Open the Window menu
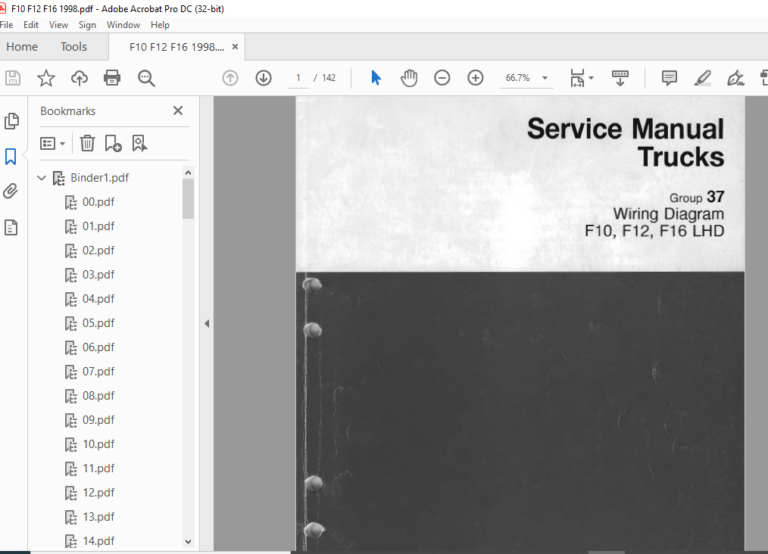Screen dimensions: 768x554 [x=123, y=24]
